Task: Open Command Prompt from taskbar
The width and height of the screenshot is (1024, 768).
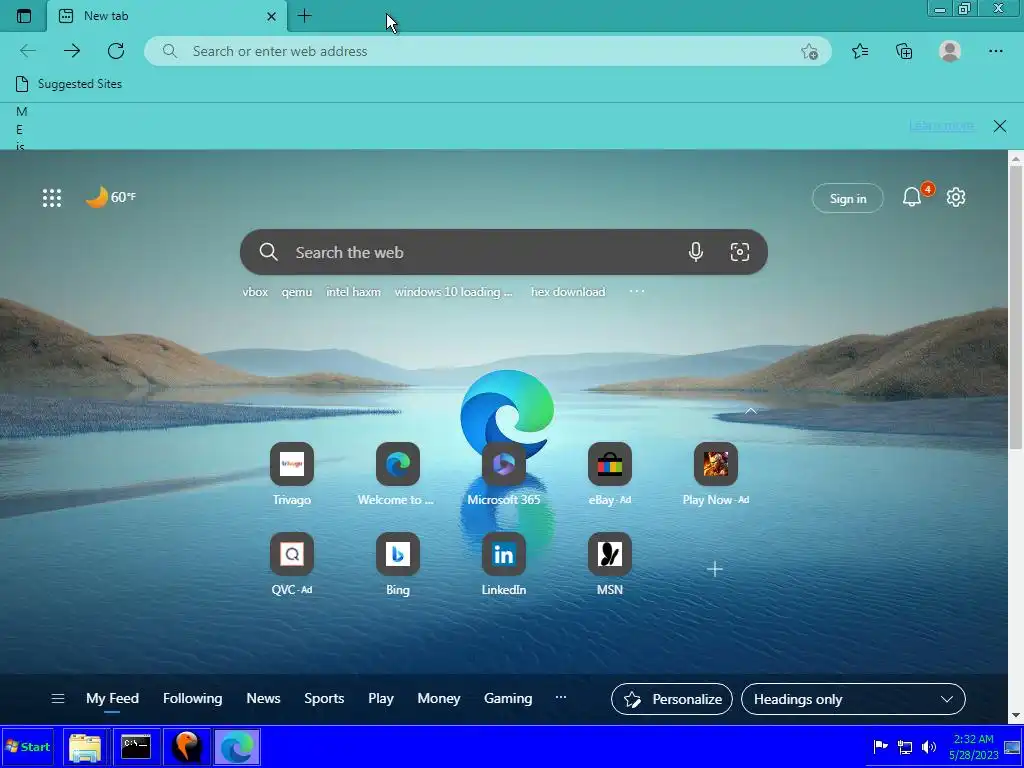Action: tap(136, 747)
